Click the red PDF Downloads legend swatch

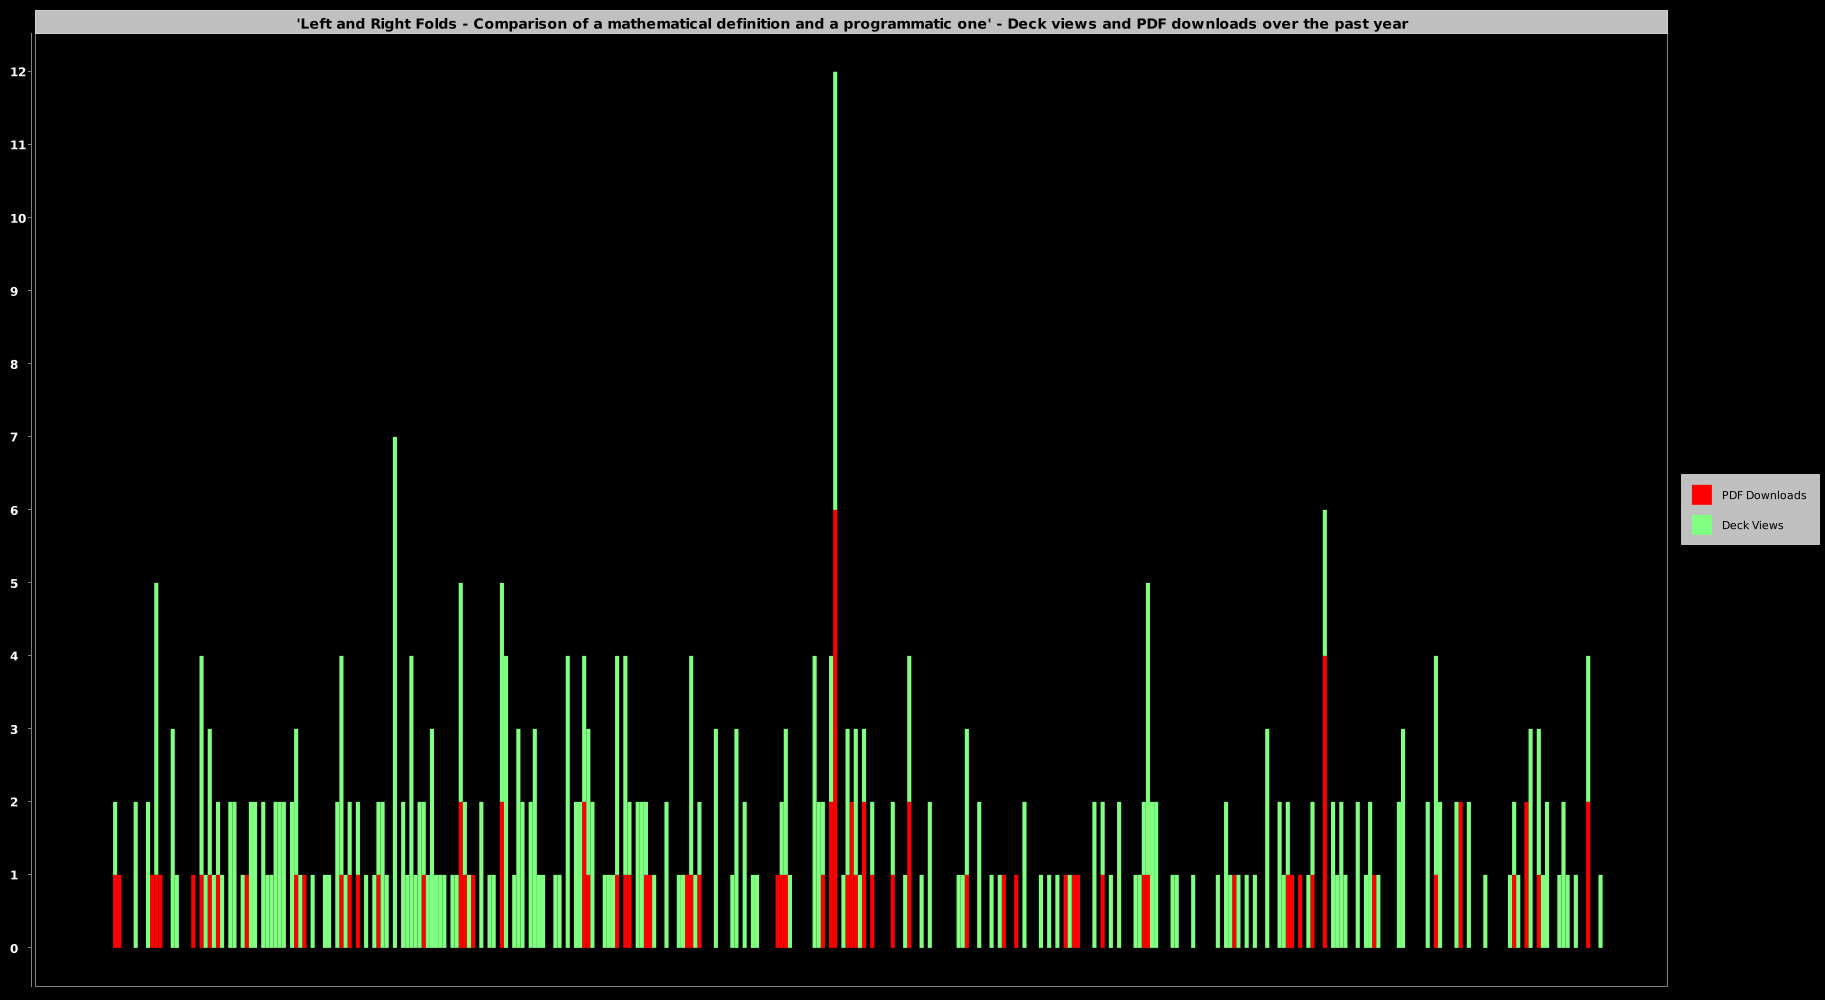pyautogui.click(x=1701, y=495)
